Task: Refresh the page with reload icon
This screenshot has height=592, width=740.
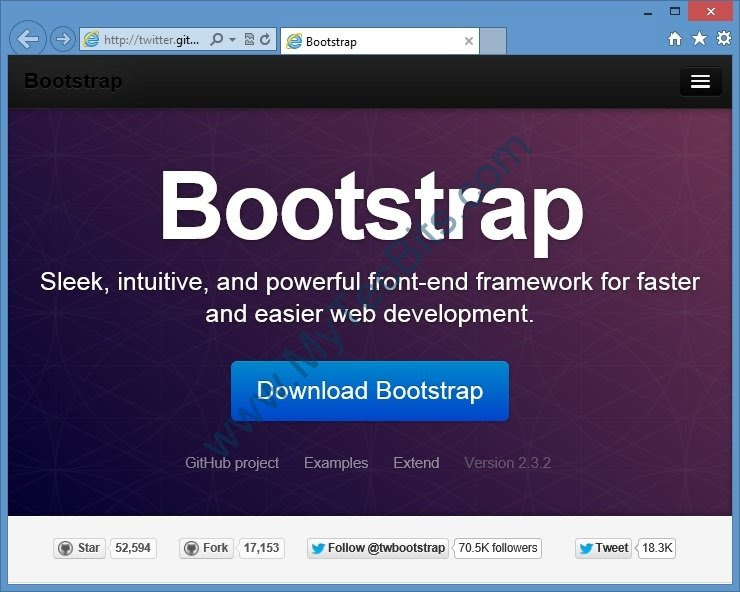Action: pyautogui.click(x=265, y=40)
